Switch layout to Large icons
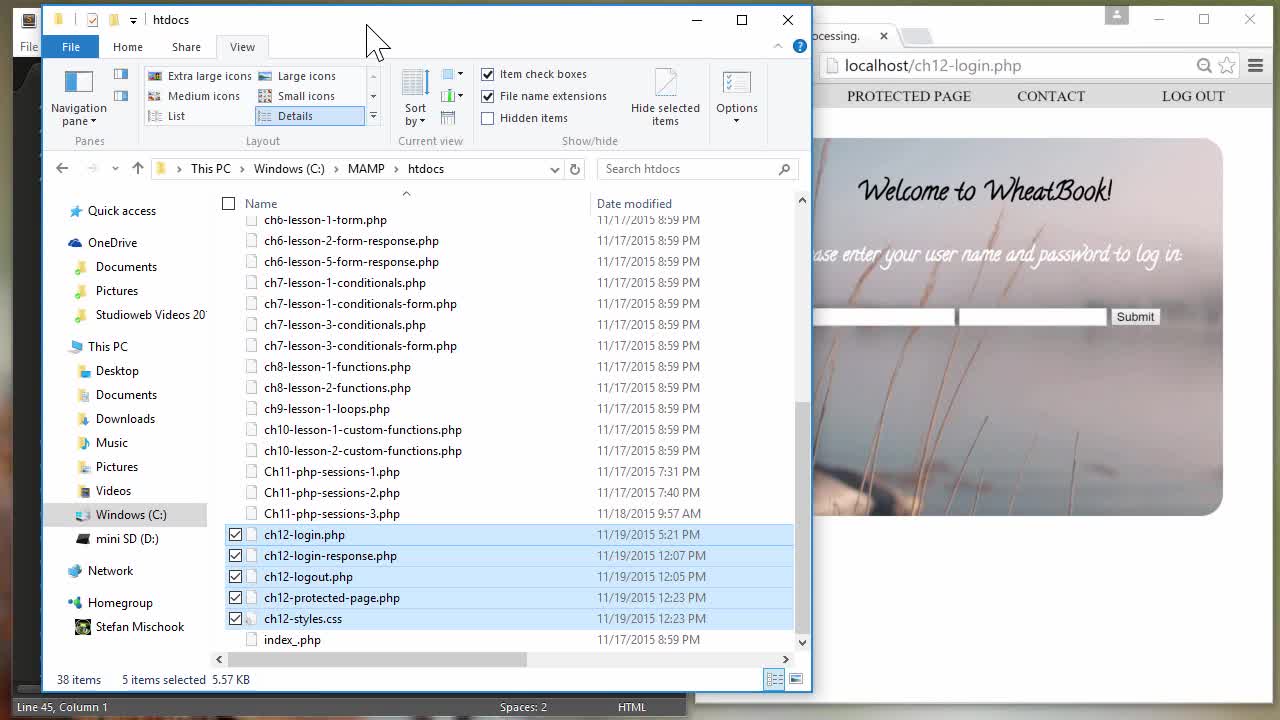This screenshot has height=720, width=1280. coord(297,76)
